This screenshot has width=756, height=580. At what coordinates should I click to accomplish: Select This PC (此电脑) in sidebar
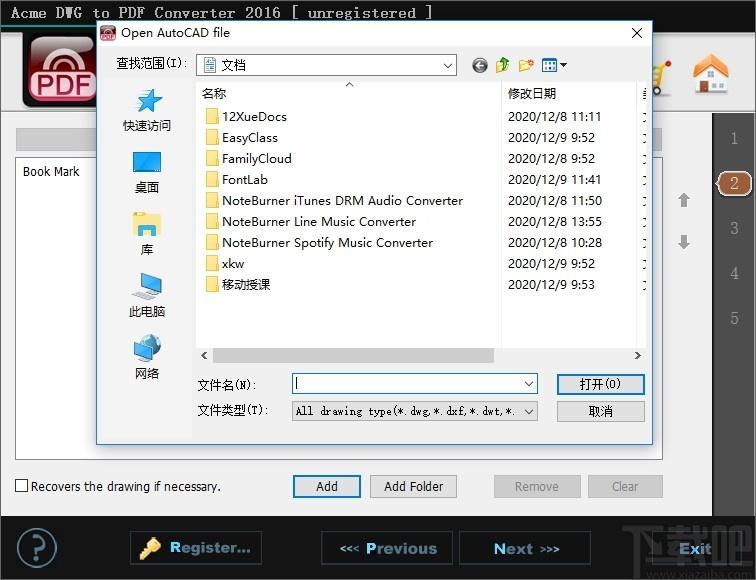point(147,296)
